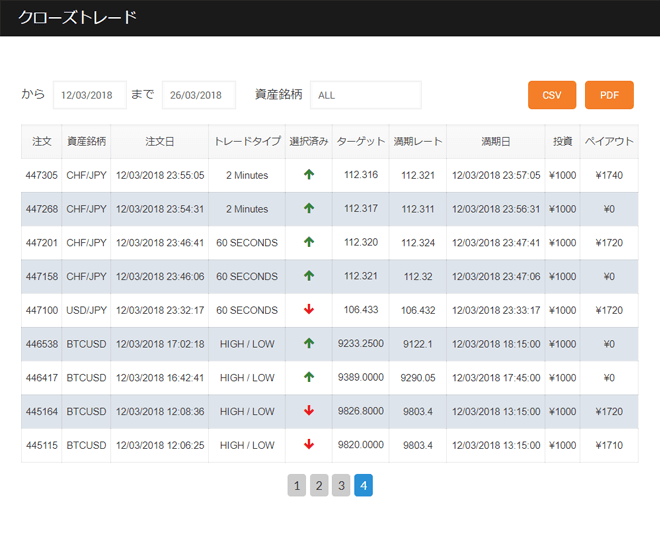Click the green up arrow in row 447158

pyautogui.click(x=309, y=276)
